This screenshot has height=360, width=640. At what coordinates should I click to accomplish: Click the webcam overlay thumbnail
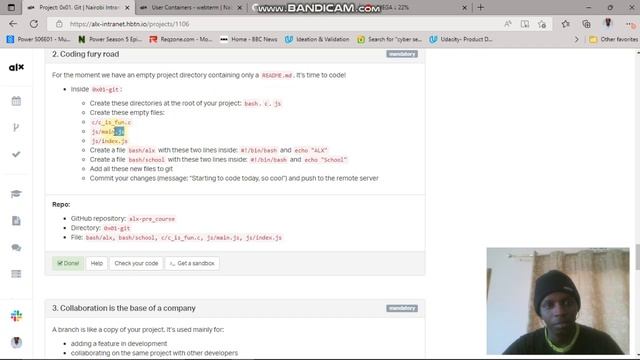(x=558, y=301)
